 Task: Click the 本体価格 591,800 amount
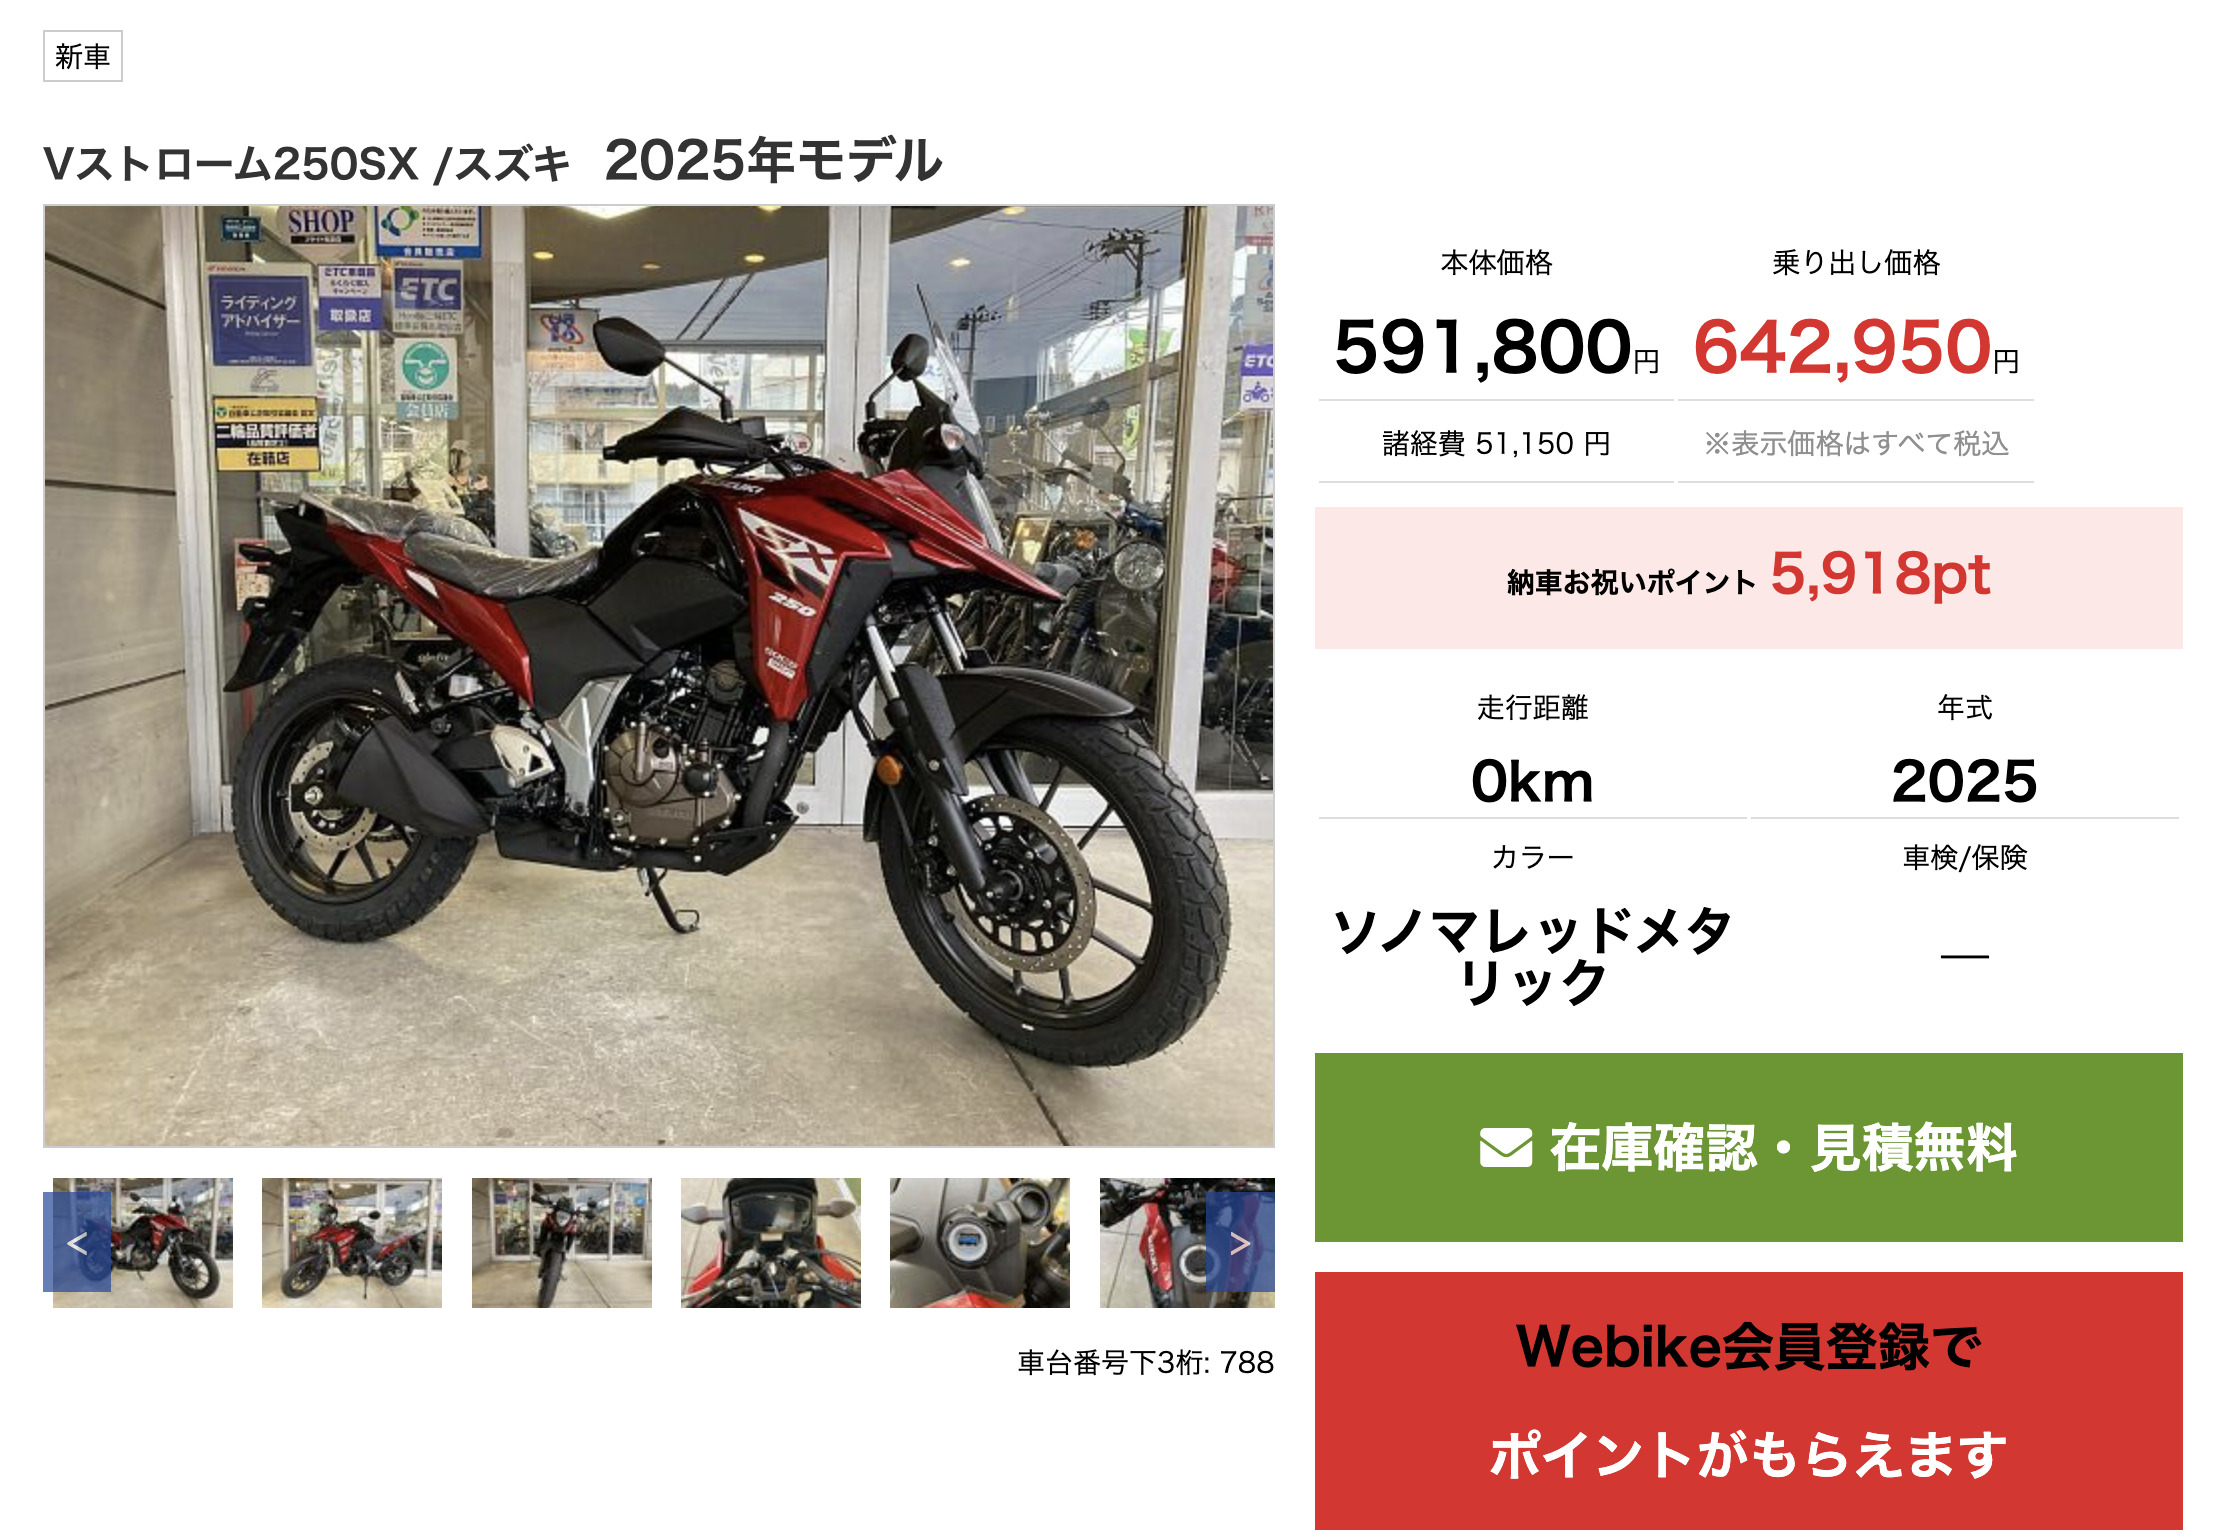click(x=1496, y=347)
